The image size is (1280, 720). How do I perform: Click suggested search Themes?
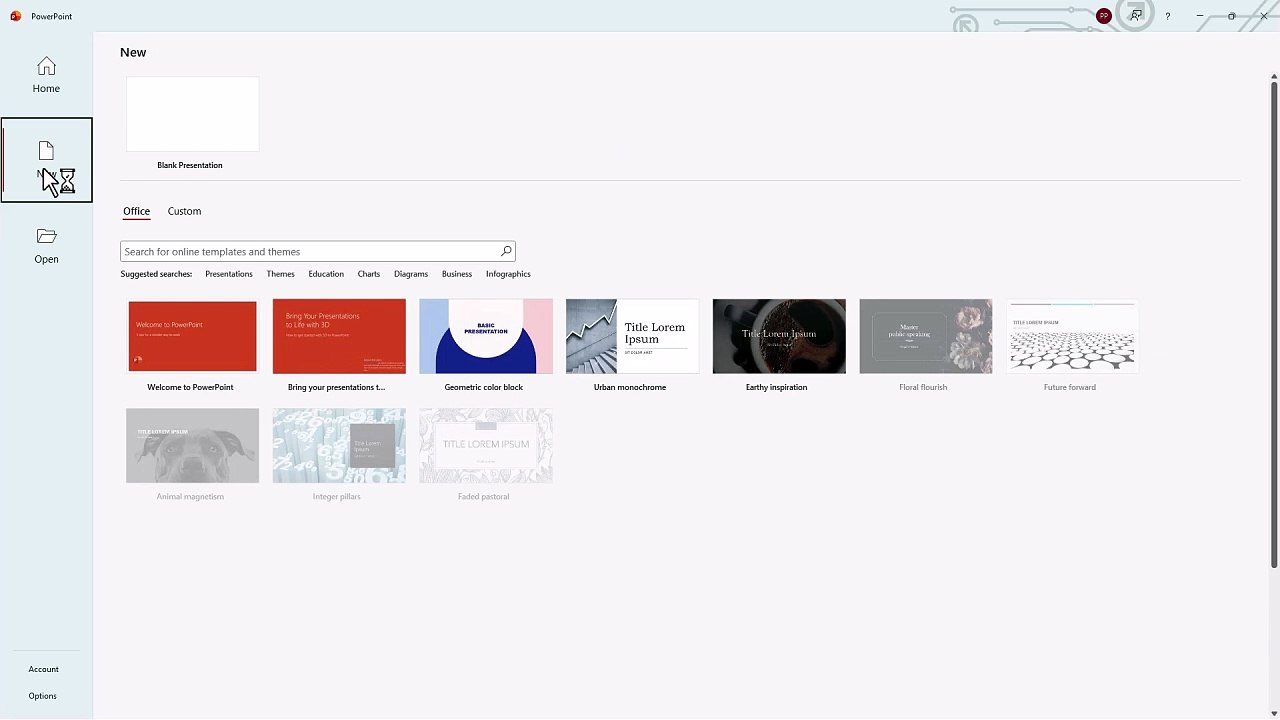click(280, 274)
